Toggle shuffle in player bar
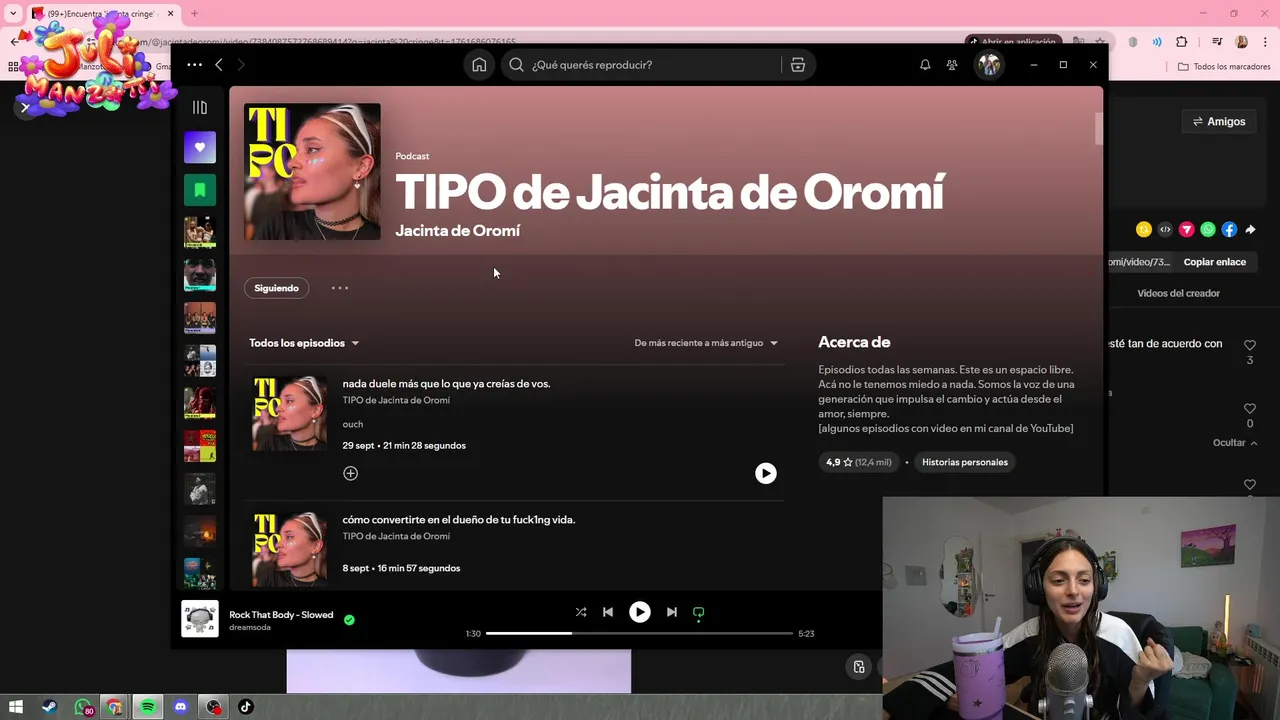Image resolution: width=1280 pixels, height=720 pixels. pos(581,612)
